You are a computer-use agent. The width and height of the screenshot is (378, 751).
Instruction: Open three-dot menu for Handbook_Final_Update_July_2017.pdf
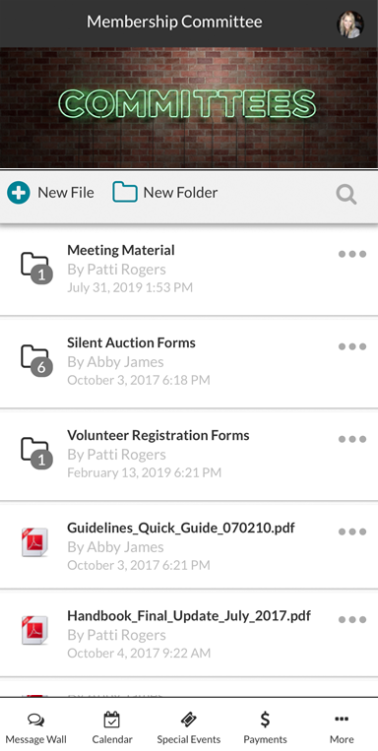[353, 620]
